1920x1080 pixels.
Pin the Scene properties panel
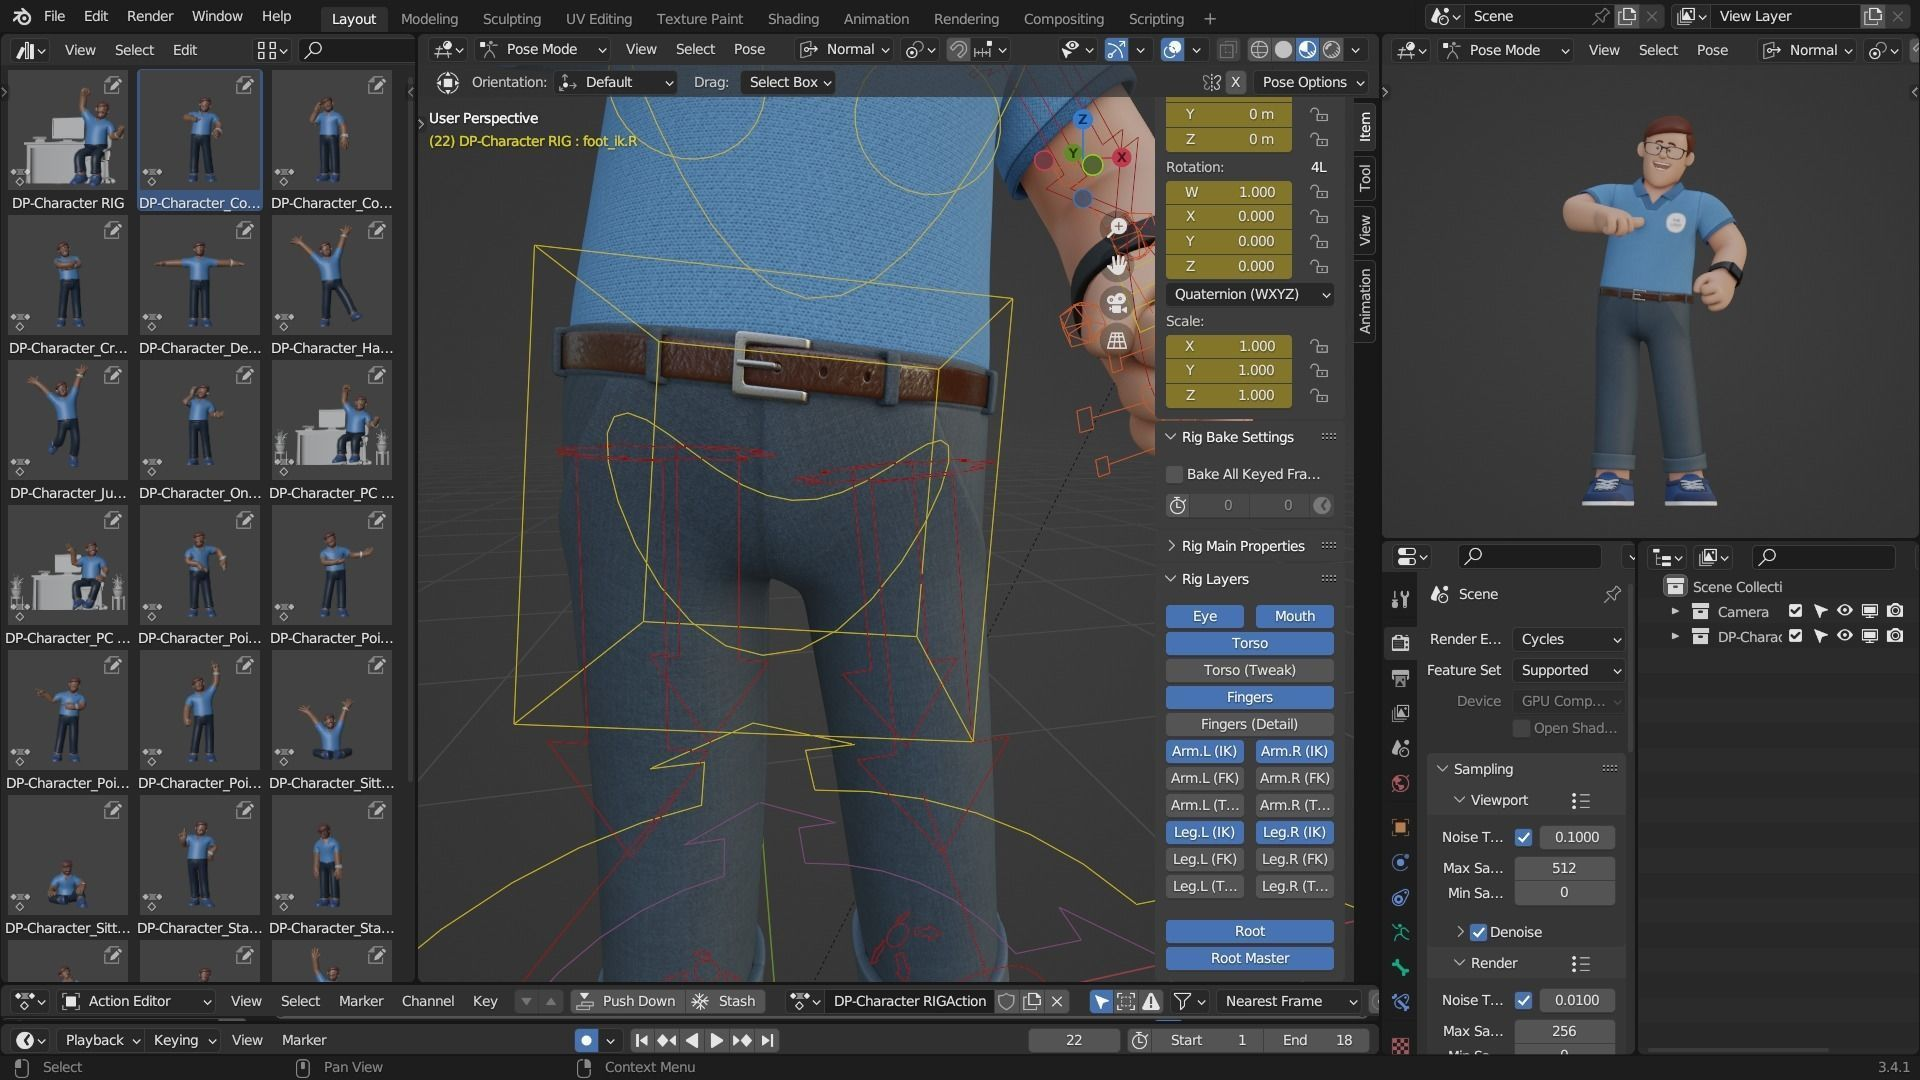coord(1612,594)
